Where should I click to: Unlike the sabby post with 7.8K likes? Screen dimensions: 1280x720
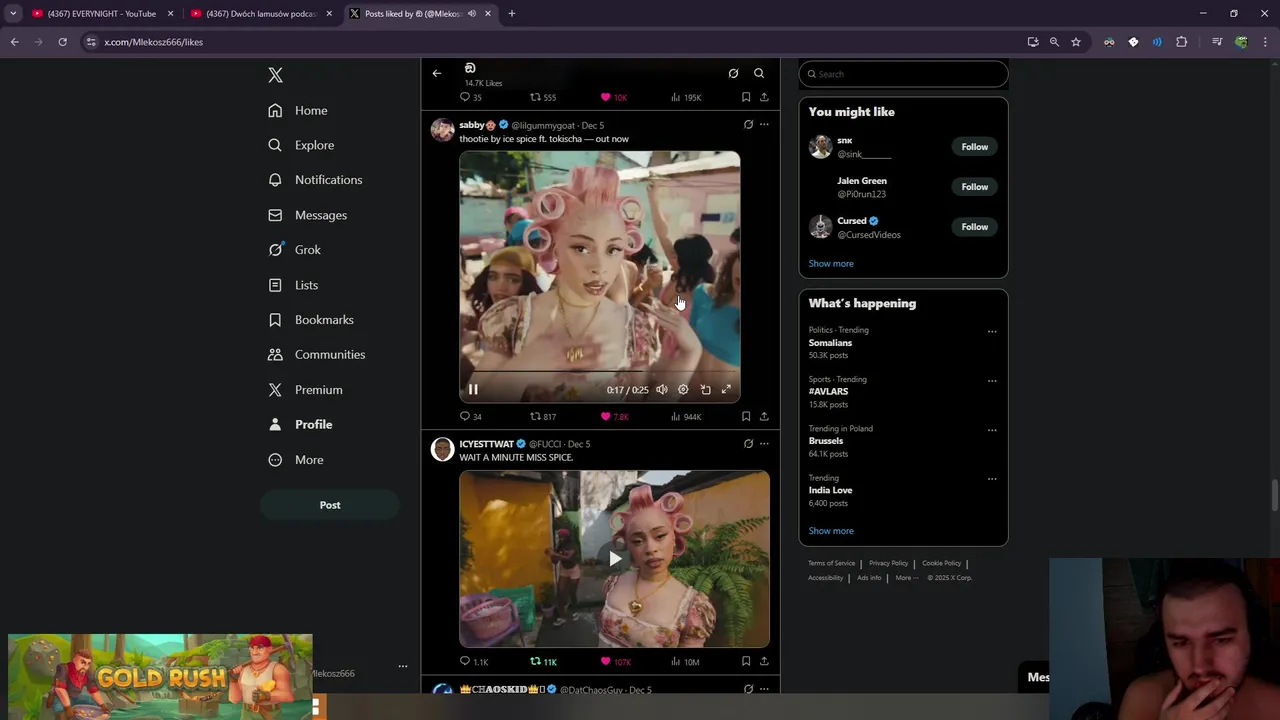click(614, 417)
